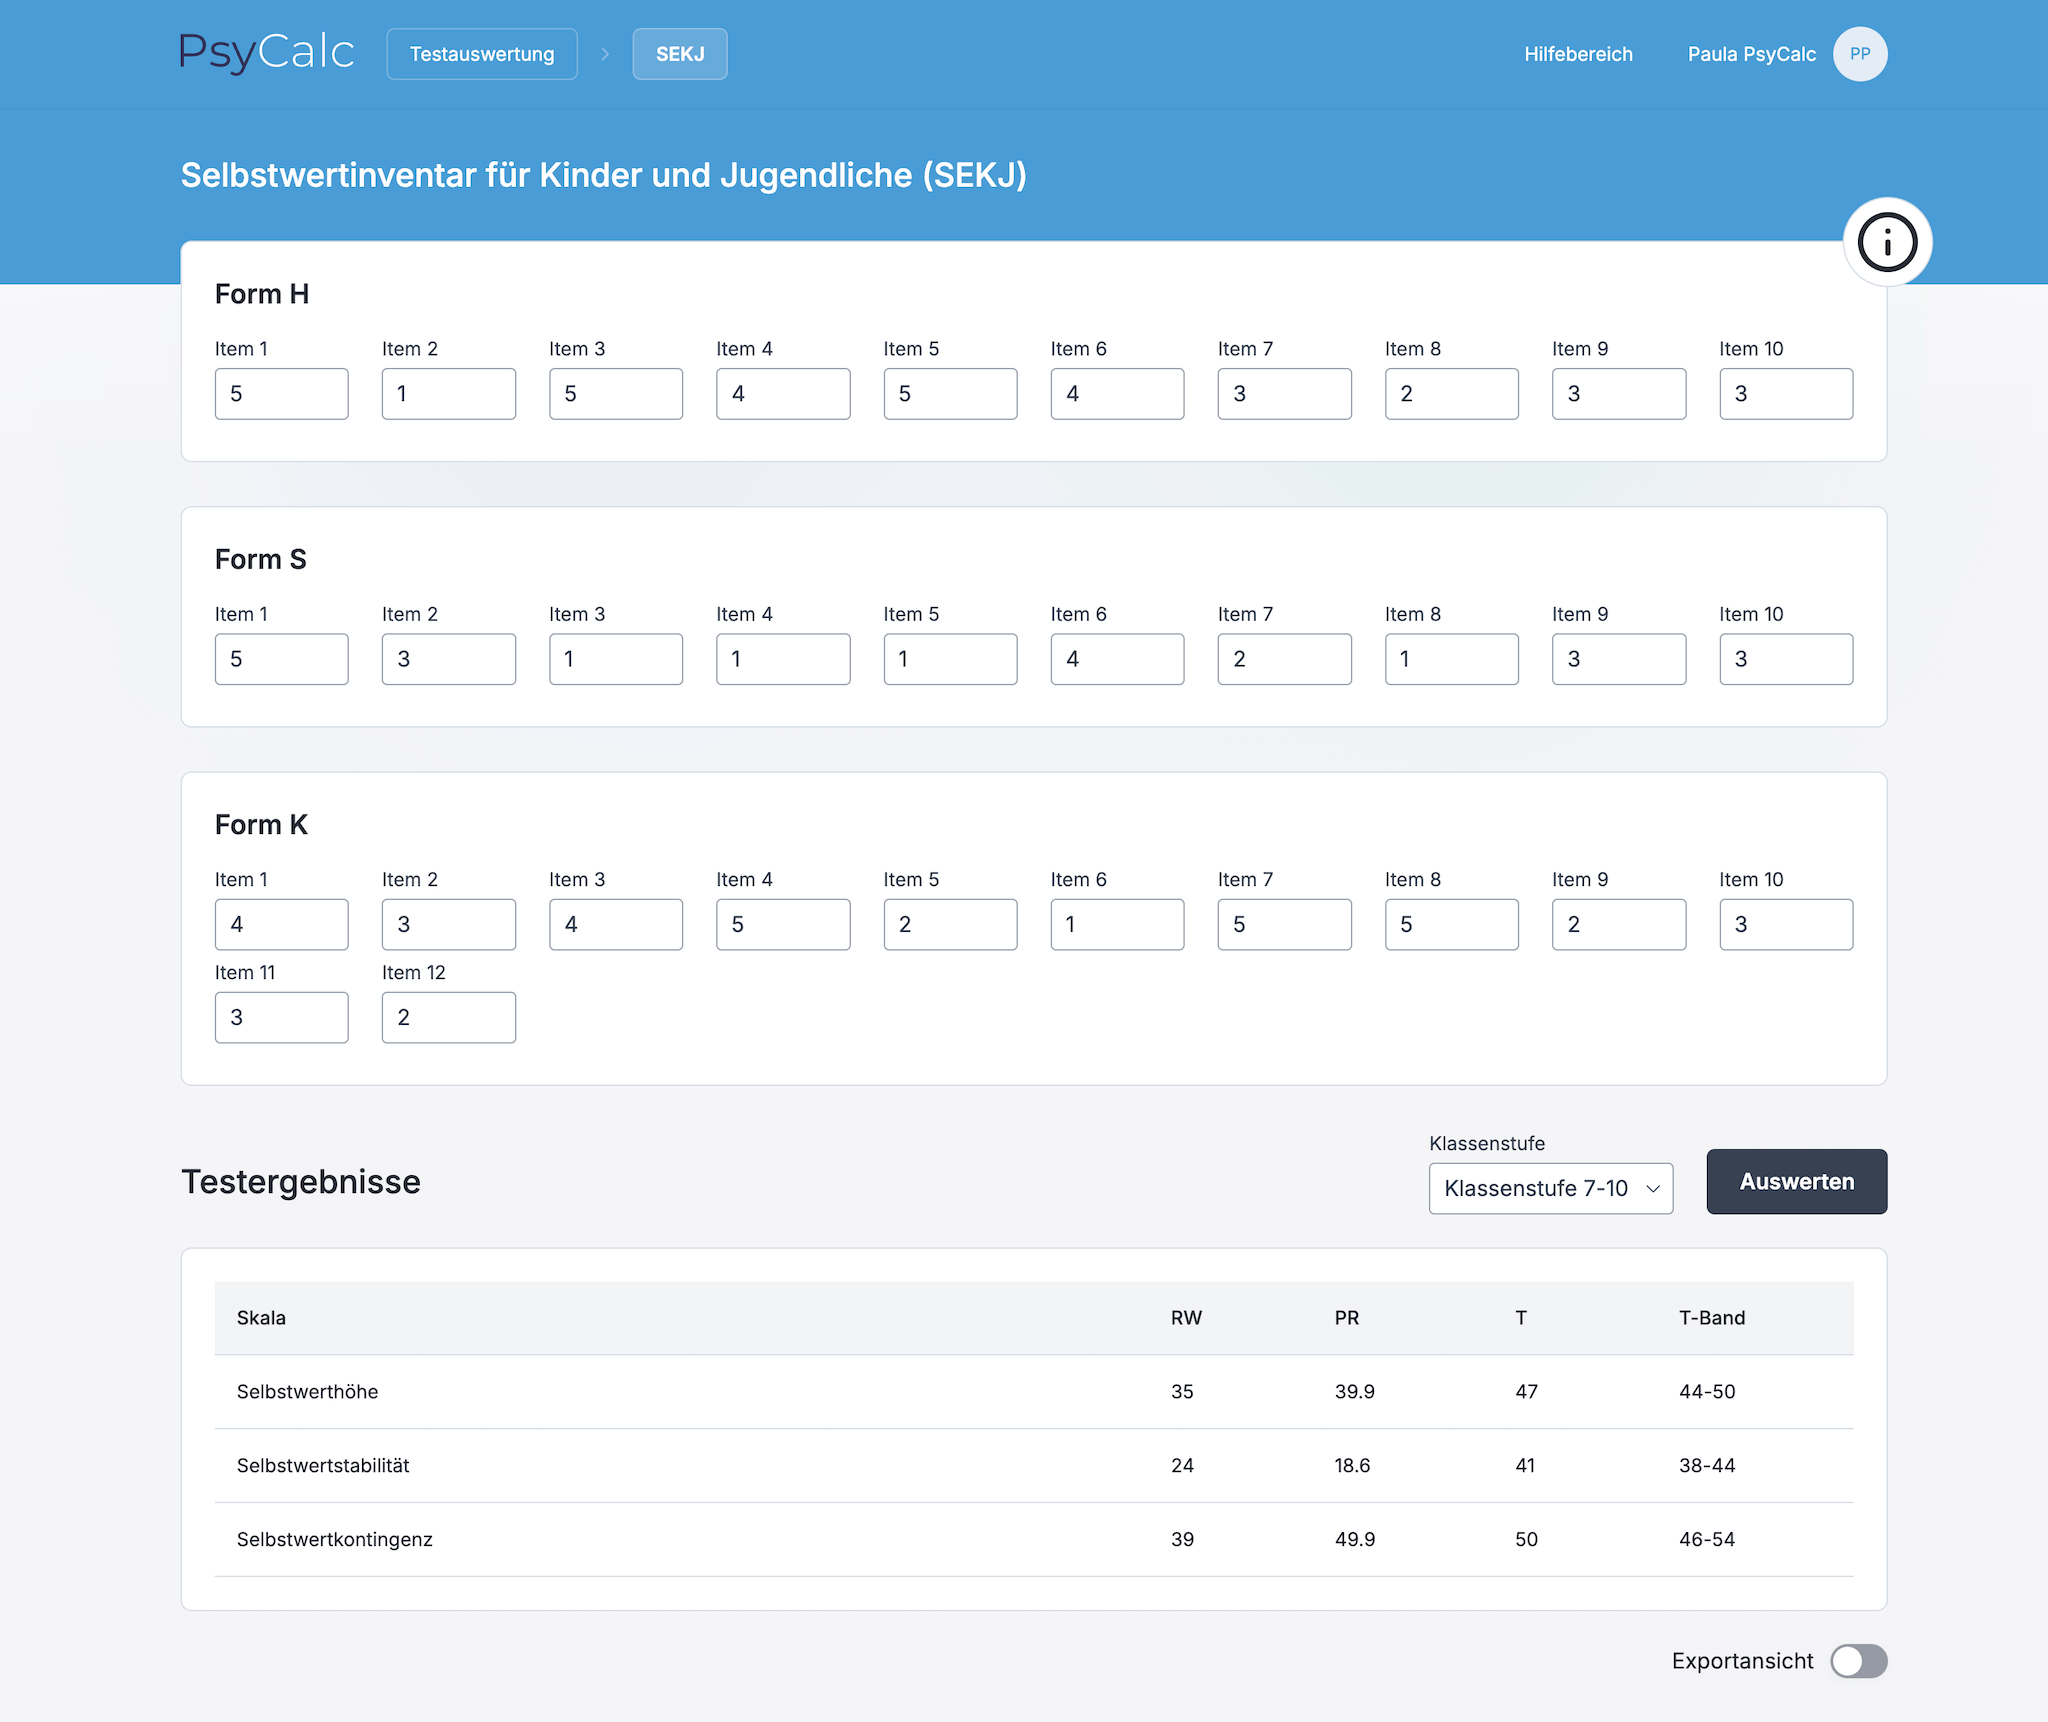Screen dimensions: 2048x1722
Task: Open the Klassenstufe dropdown
Action: point(1550,1188)
